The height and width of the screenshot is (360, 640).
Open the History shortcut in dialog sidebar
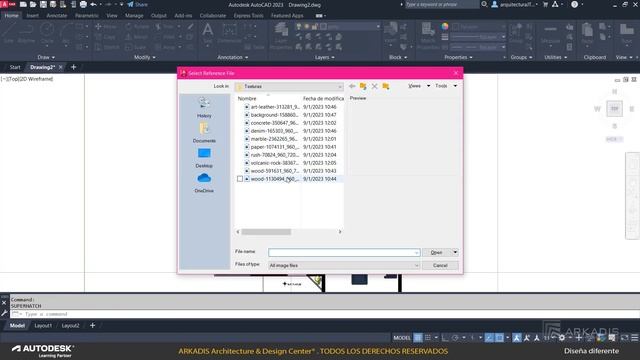click(204, 107)
